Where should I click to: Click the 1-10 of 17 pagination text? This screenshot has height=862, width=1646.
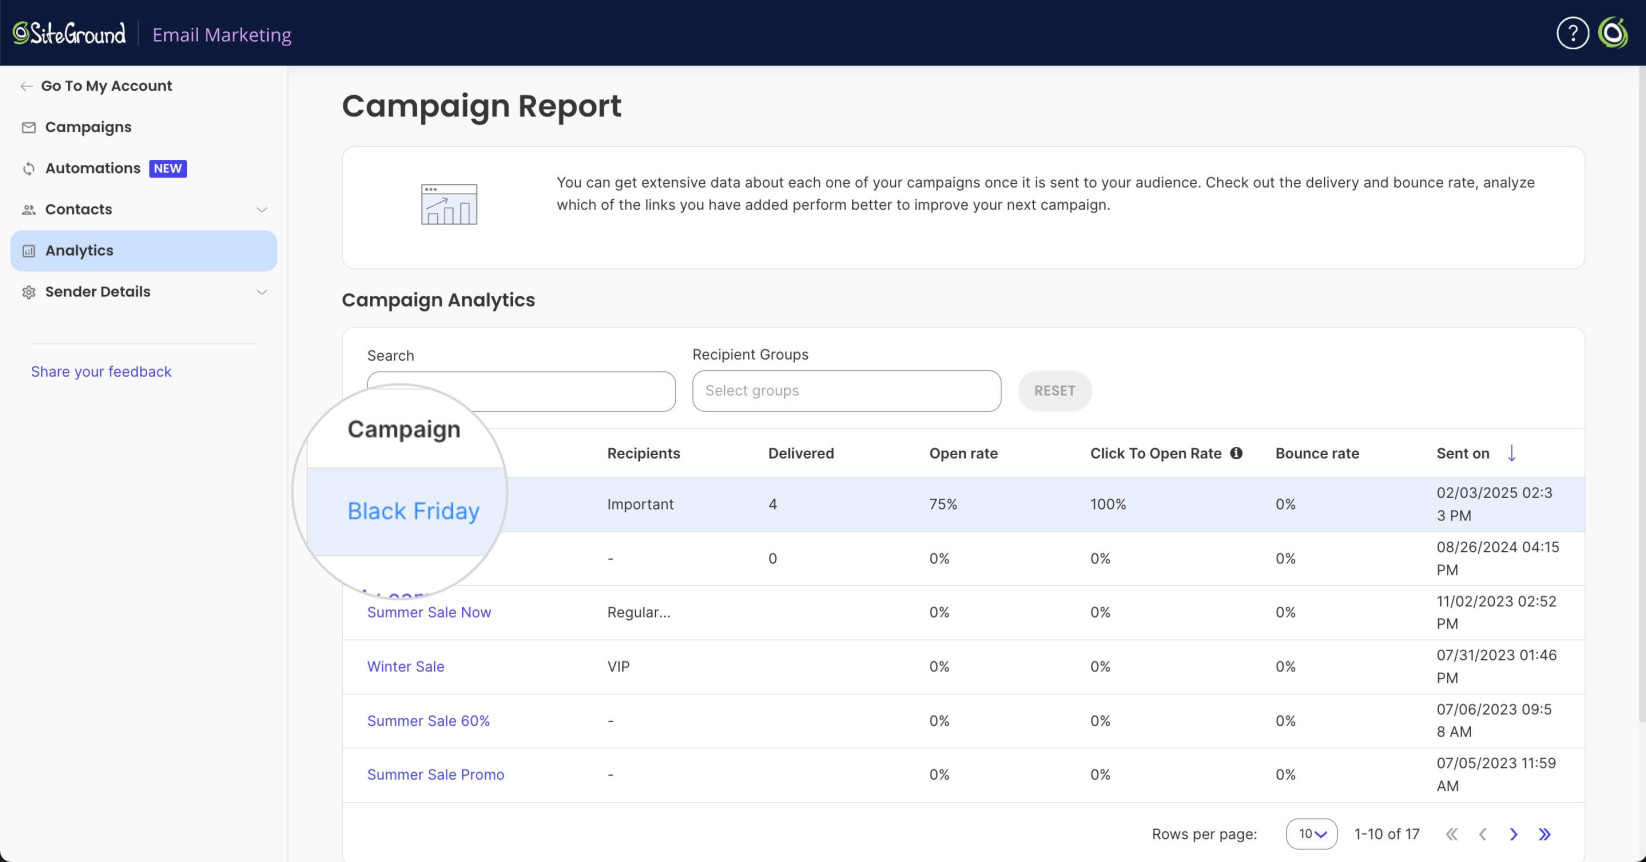(1387, 834)
